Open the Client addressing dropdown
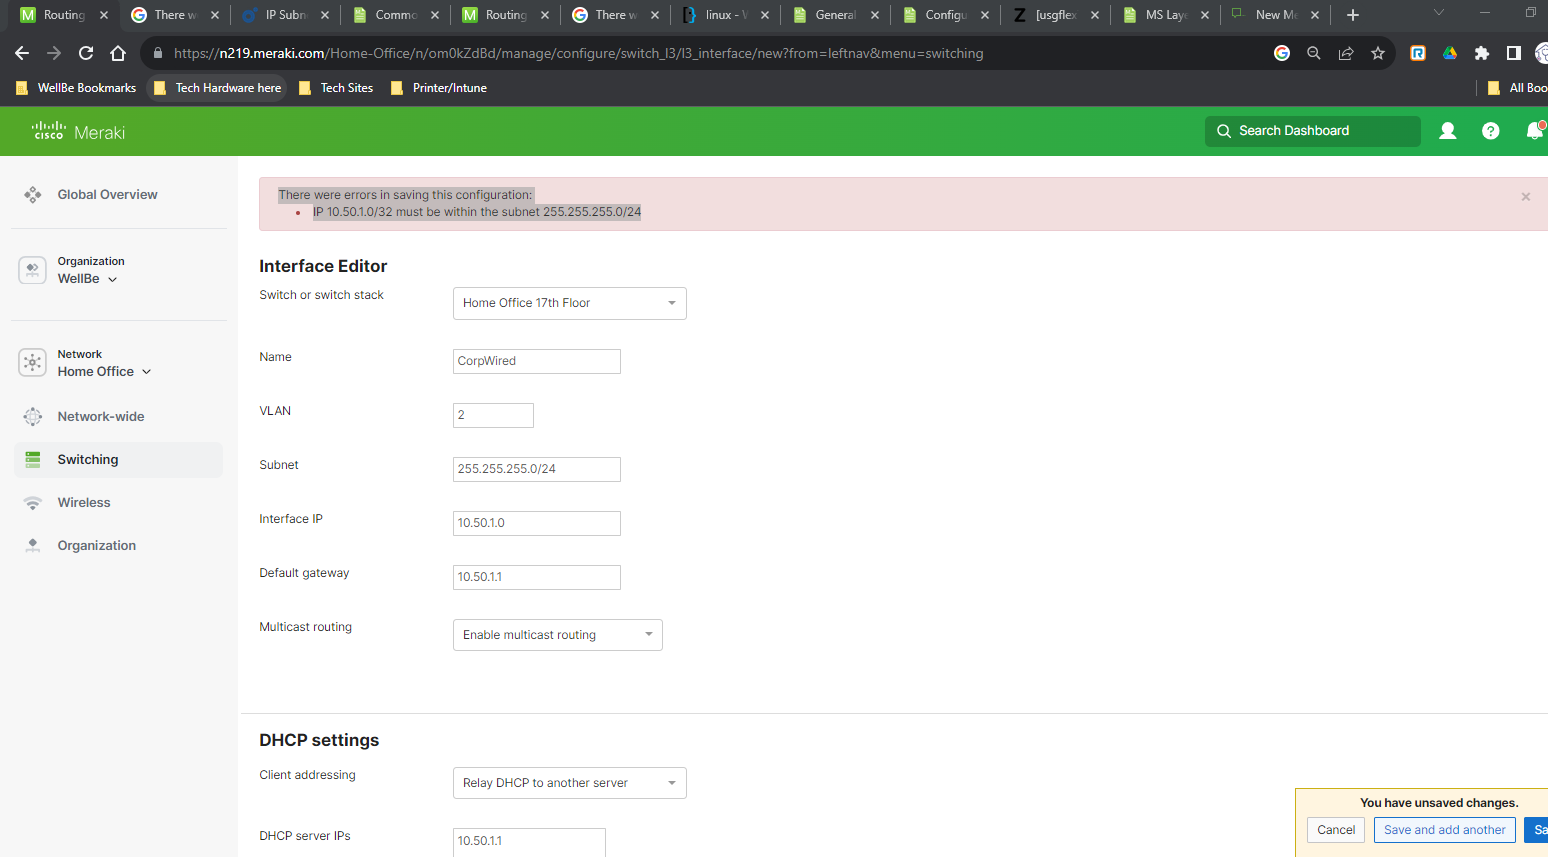 click(569, 783)
